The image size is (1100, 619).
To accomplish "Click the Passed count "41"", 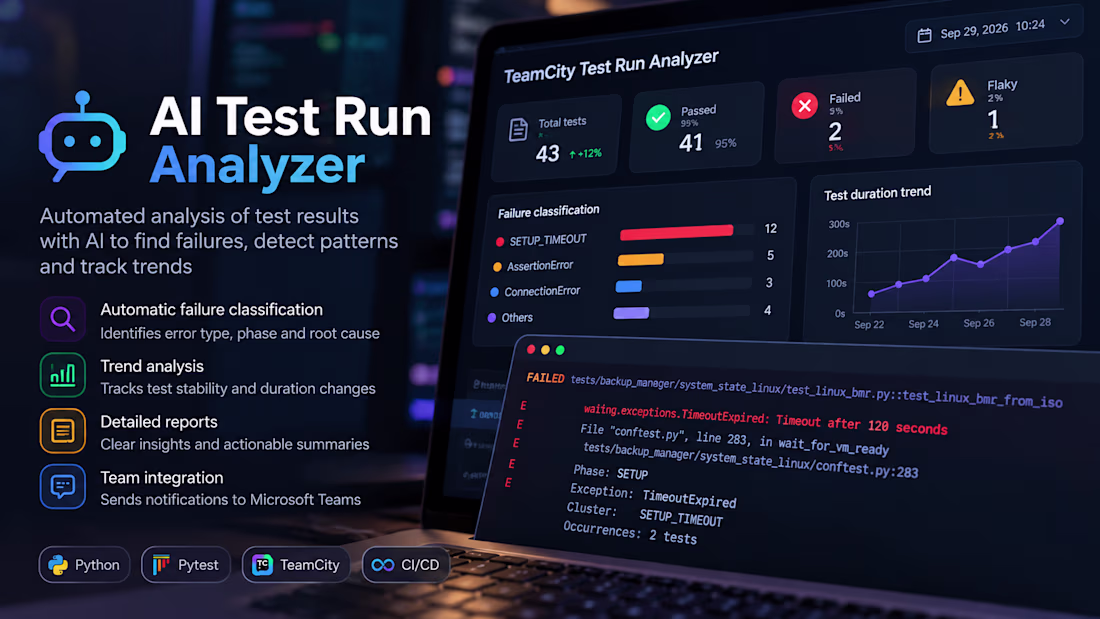I will click(x=691, y=143).
